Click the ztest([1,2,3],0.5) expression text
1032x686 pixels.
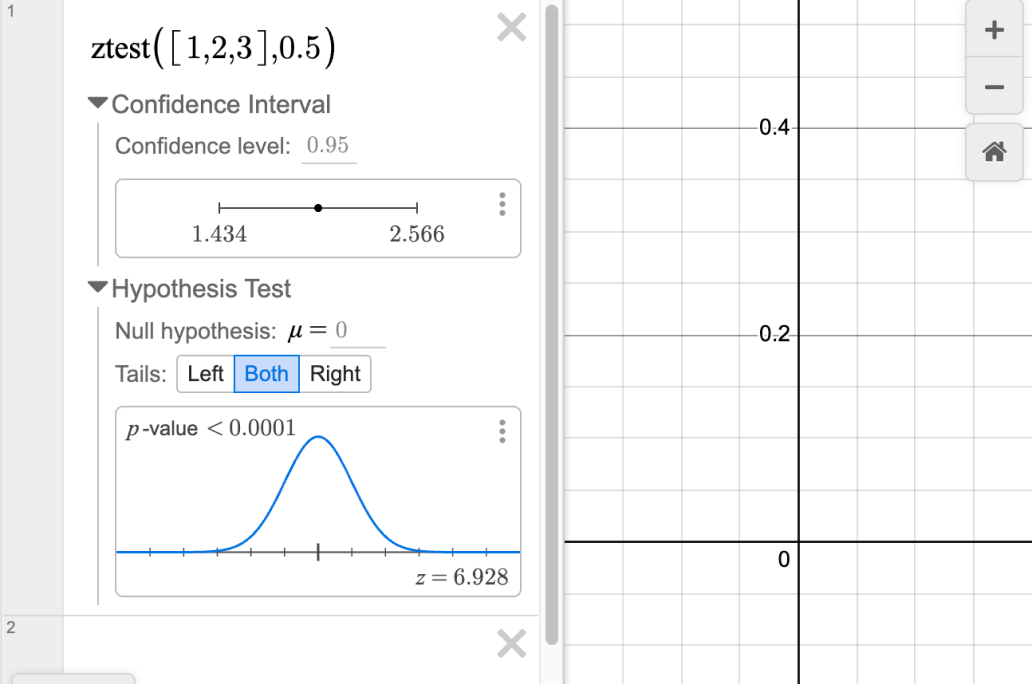click(x=213, y=48)
